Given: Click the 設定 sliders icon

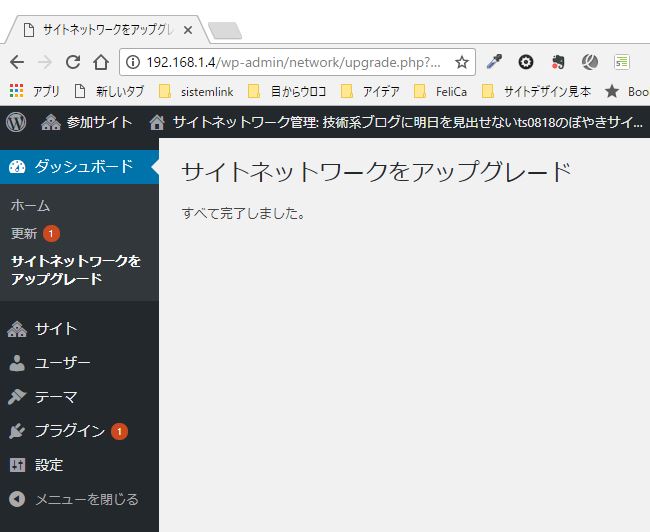Looking at the screenshot, I should pyautogui.click(x=17, y=465).
